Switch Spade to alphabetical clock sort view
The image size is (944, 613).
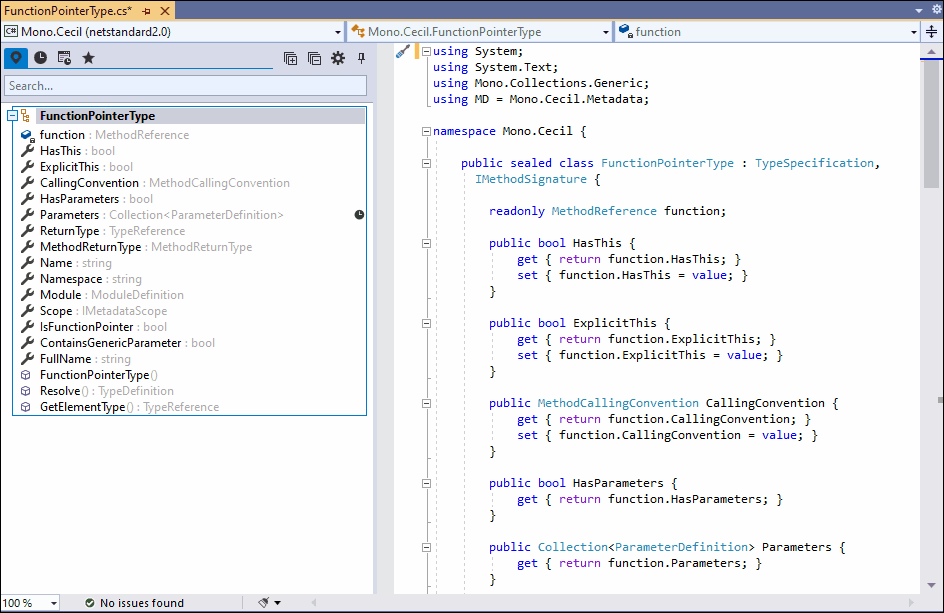pyautogui.click(x=40, y=58)
